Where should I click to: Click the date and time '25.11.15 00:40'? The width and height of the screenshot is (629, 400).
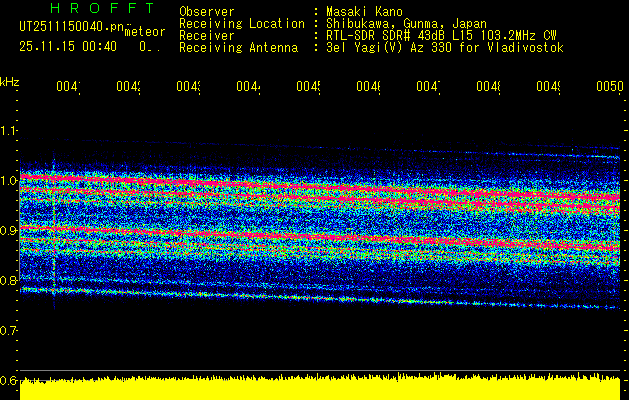click(x=68, y=47)
